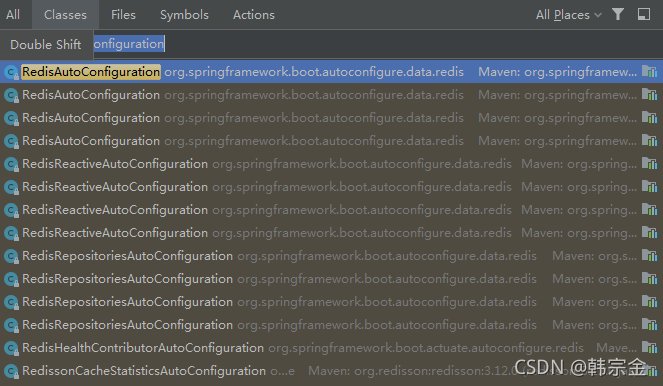The image size is (663, 386).
Task: Select the first RedisRepositoriesAutoConfiguration entry
Action: (x=332, y=256)
